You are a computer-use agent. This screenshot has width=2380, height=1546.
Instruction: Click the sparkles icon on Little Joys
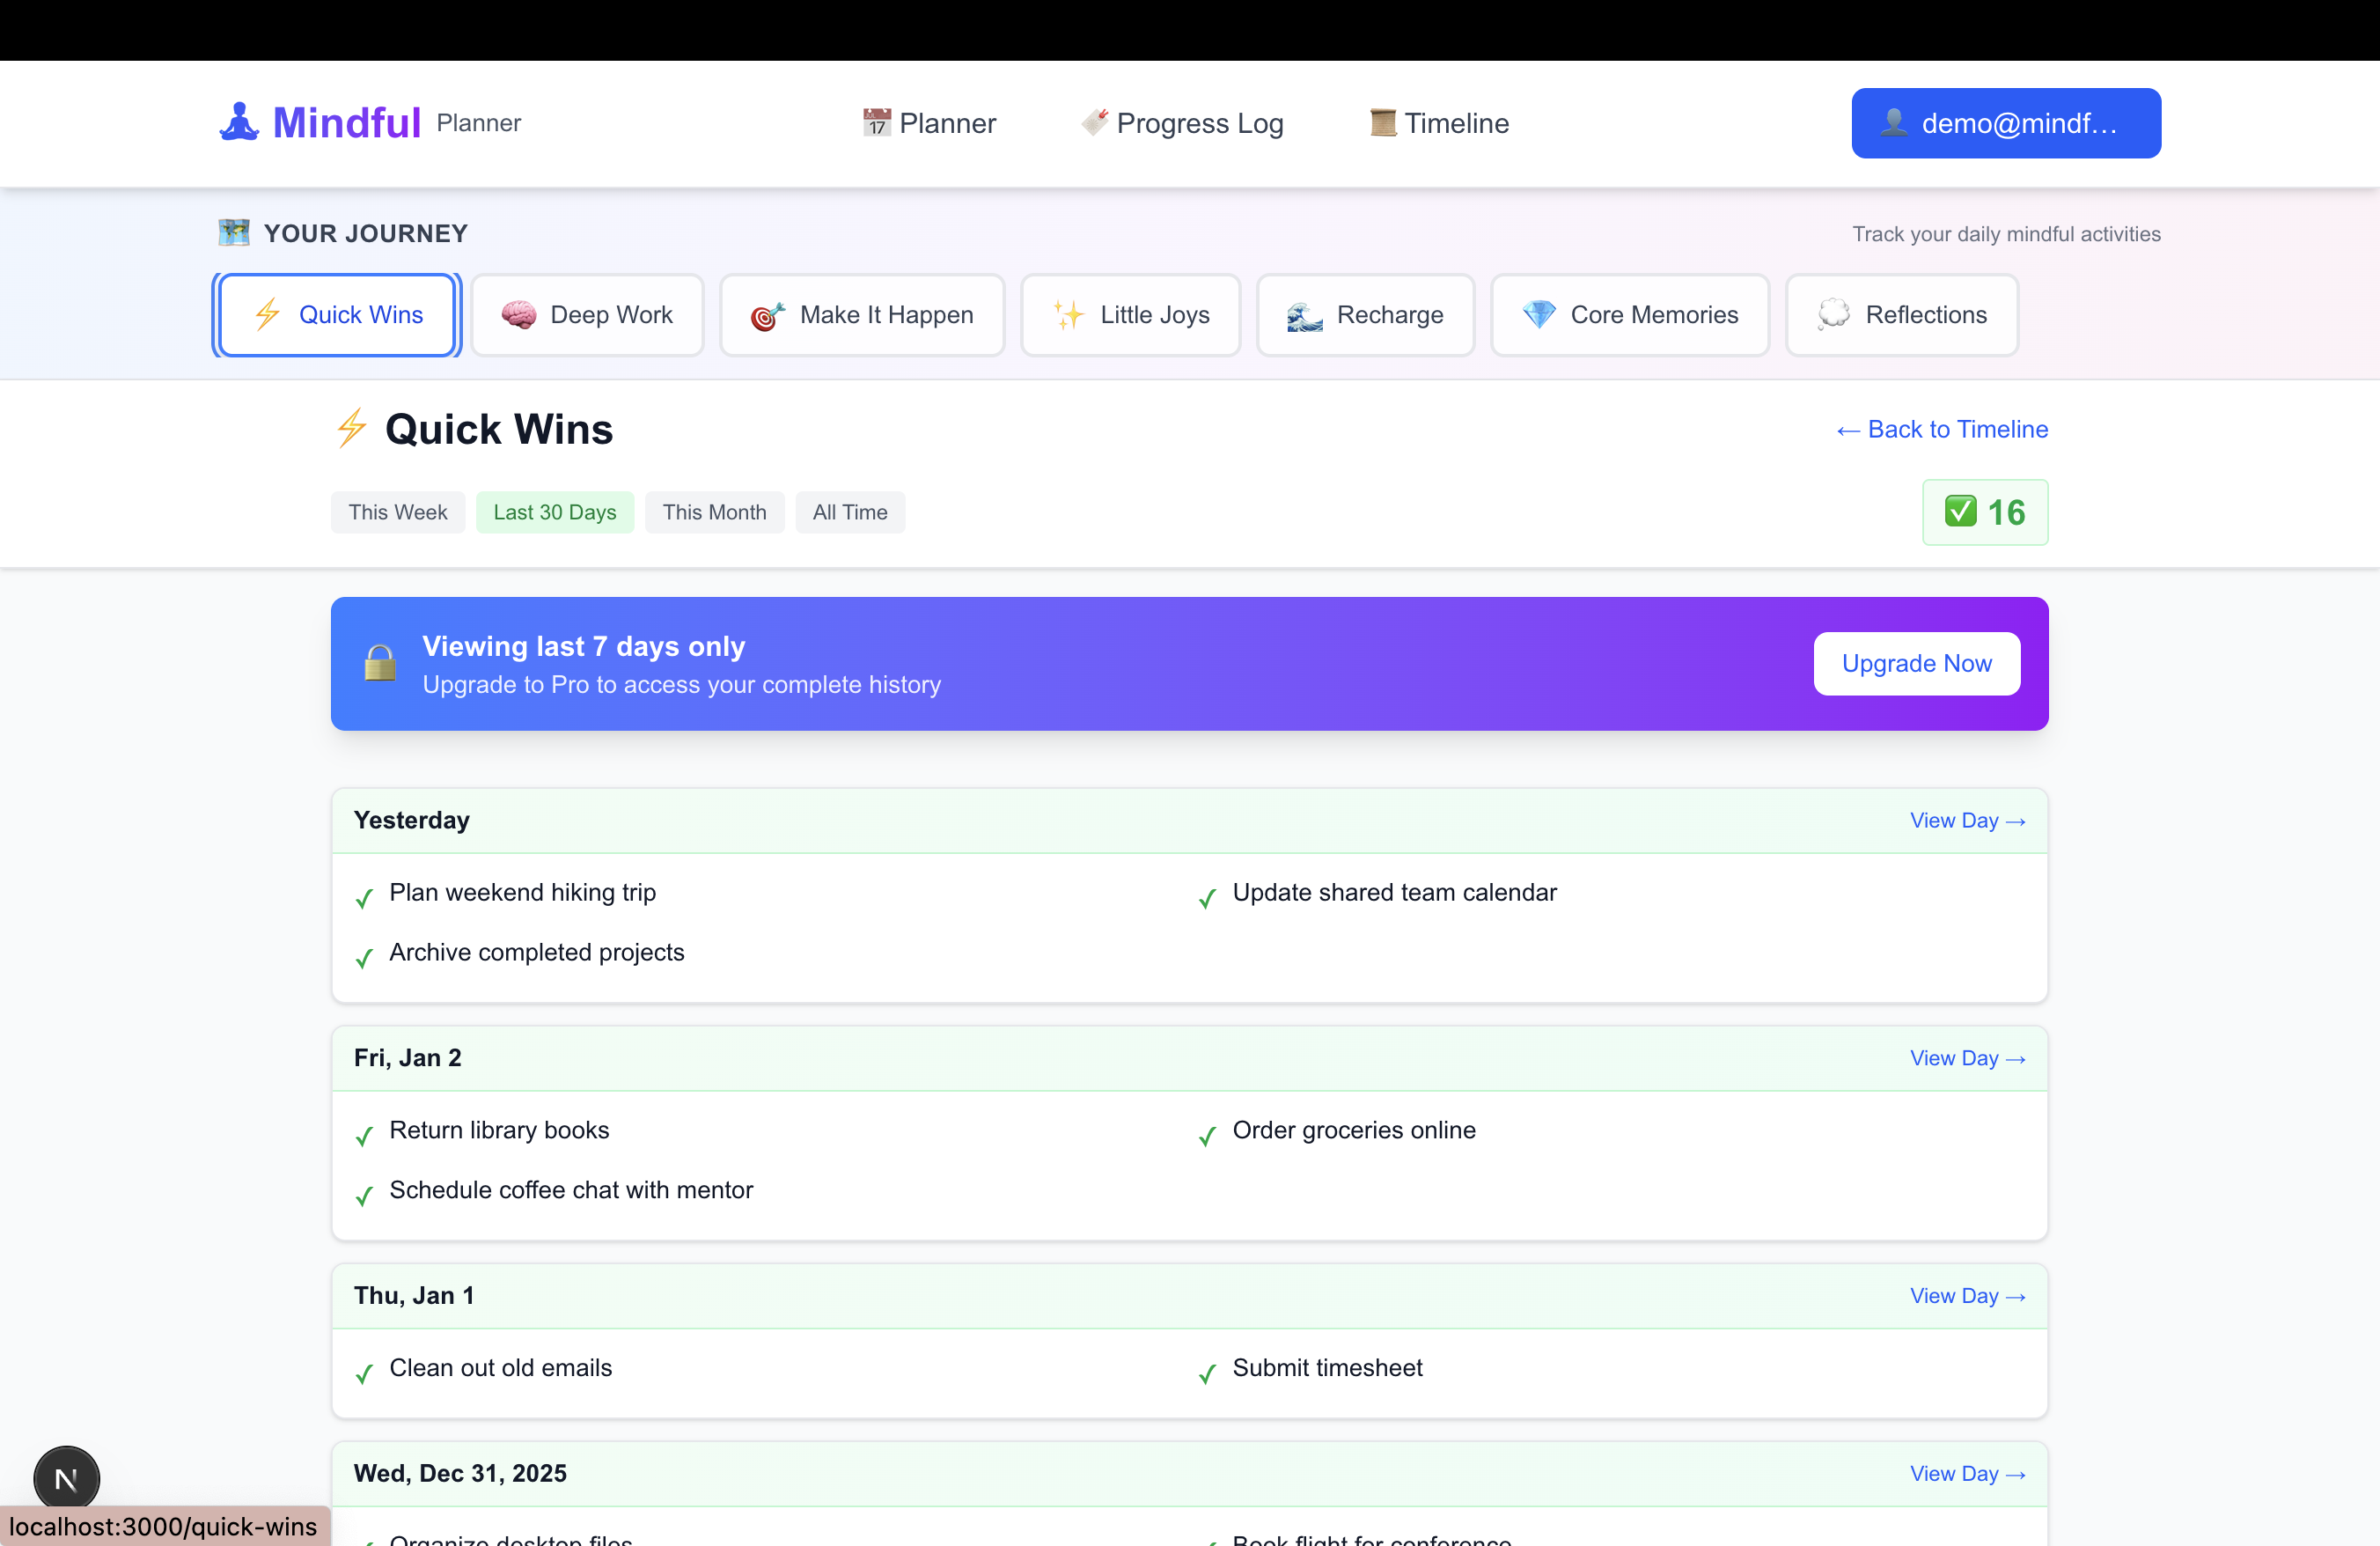(x=1068, y=315)
